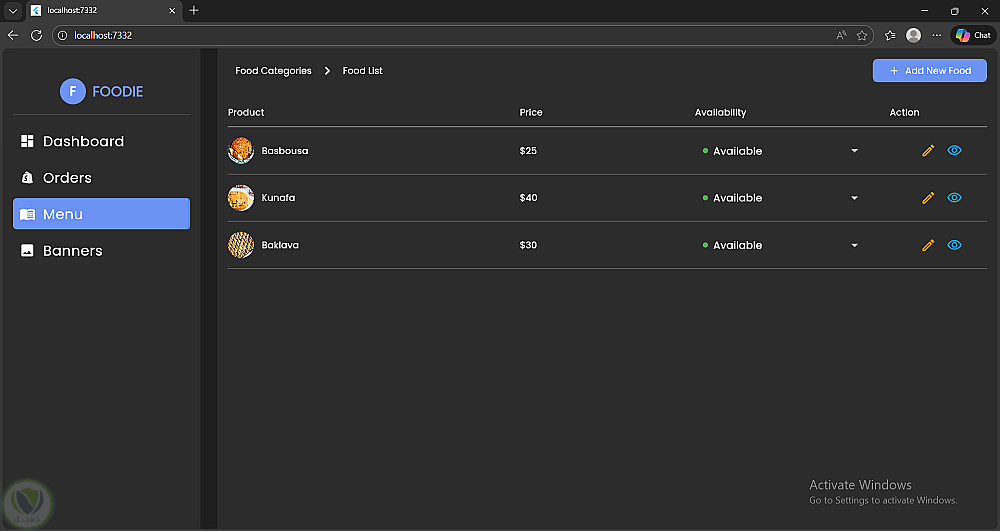Image resolution: width=1000 pixels, height=531 pixels.
Task: Click the Add New Food button
Action: 929,71
